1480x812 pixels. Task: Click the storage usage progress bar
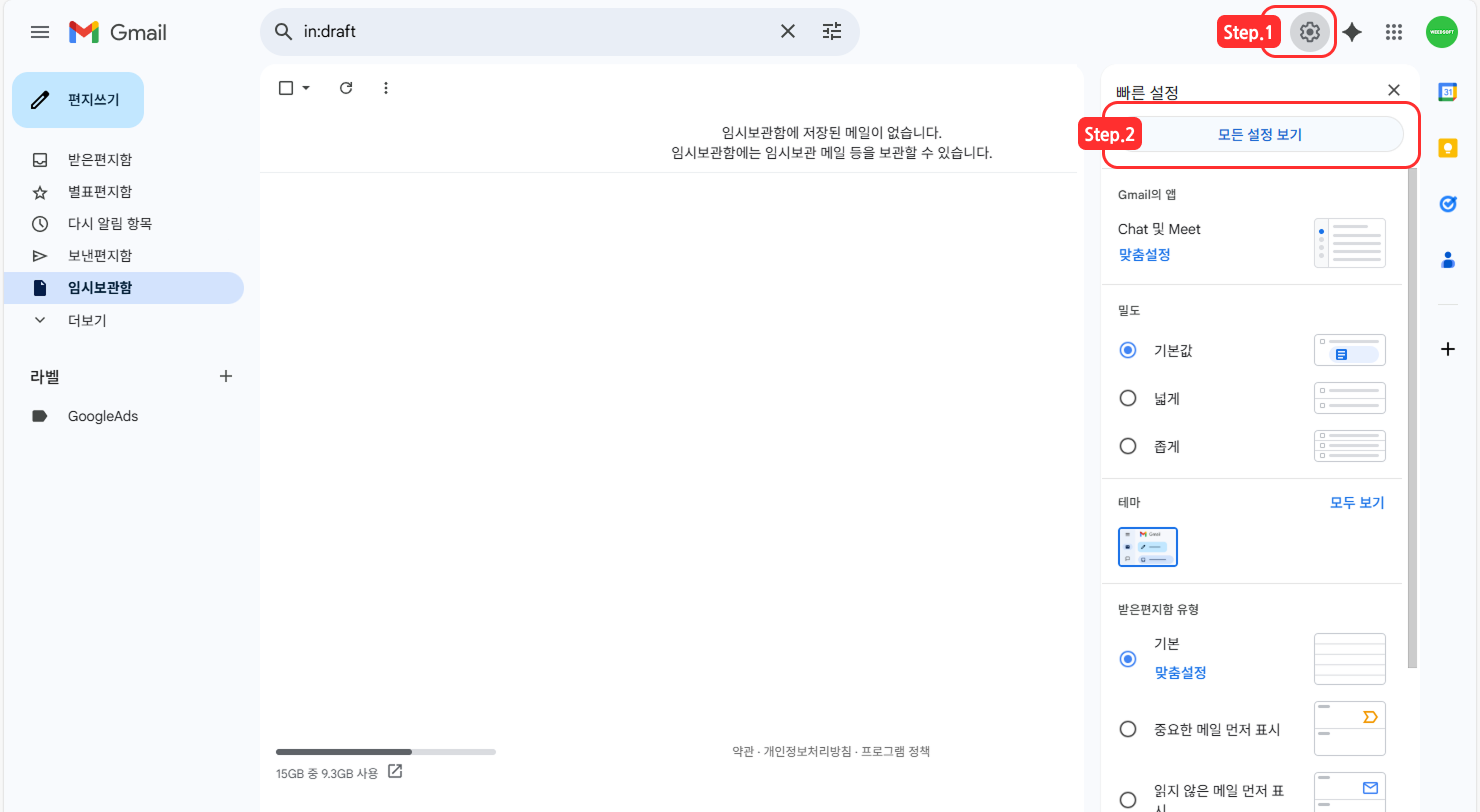pos(386,751)
